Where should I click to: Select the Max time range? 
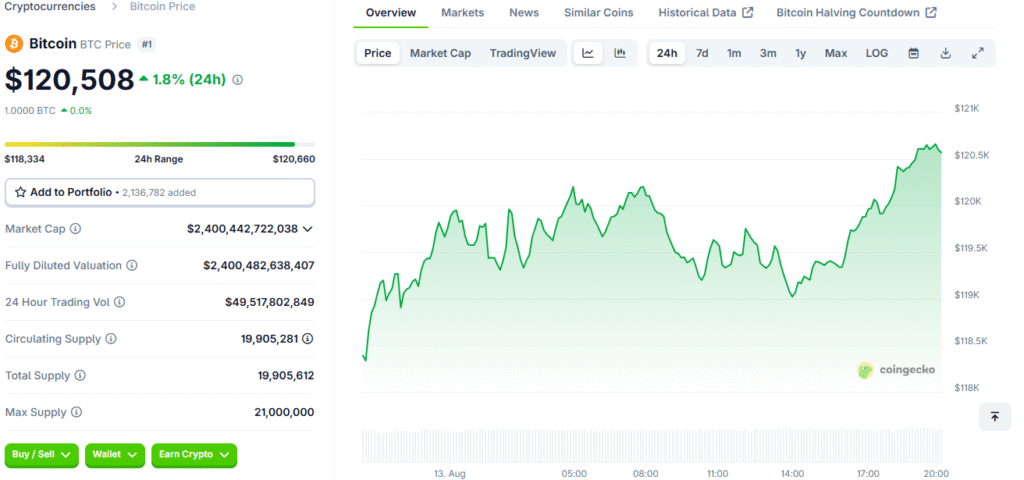[x=836, y=53]
